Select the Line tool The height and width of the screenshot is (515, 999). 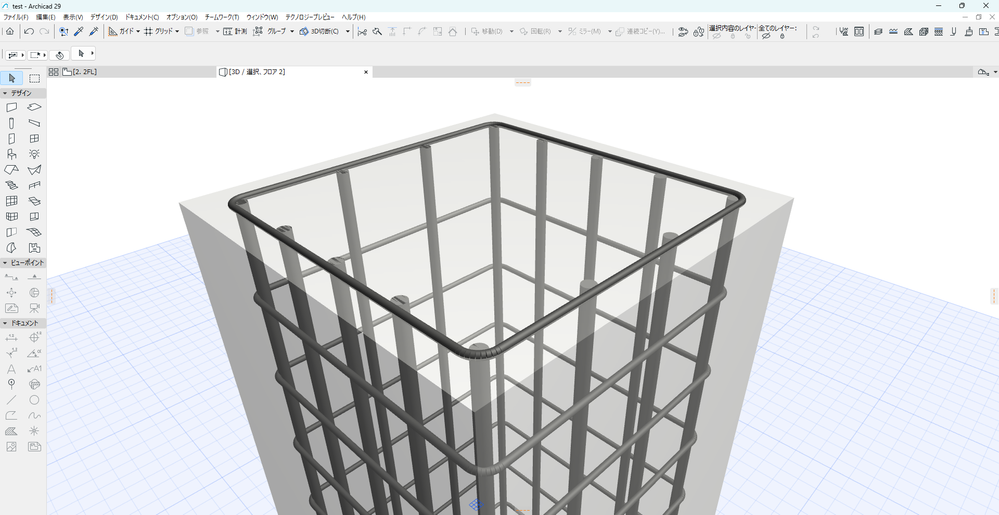[11, 400]
